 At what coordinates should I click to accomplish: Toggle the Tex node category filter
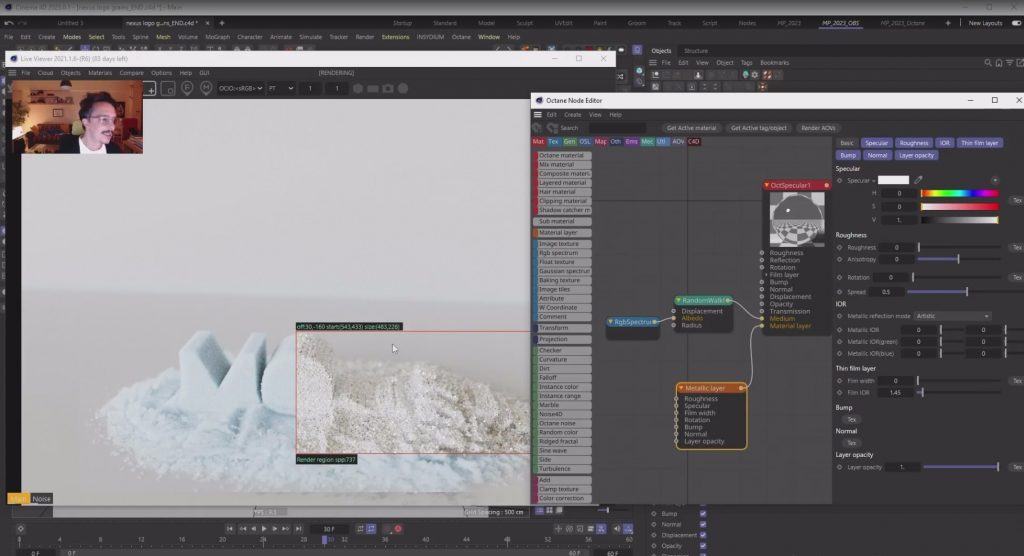coord(553,142)
